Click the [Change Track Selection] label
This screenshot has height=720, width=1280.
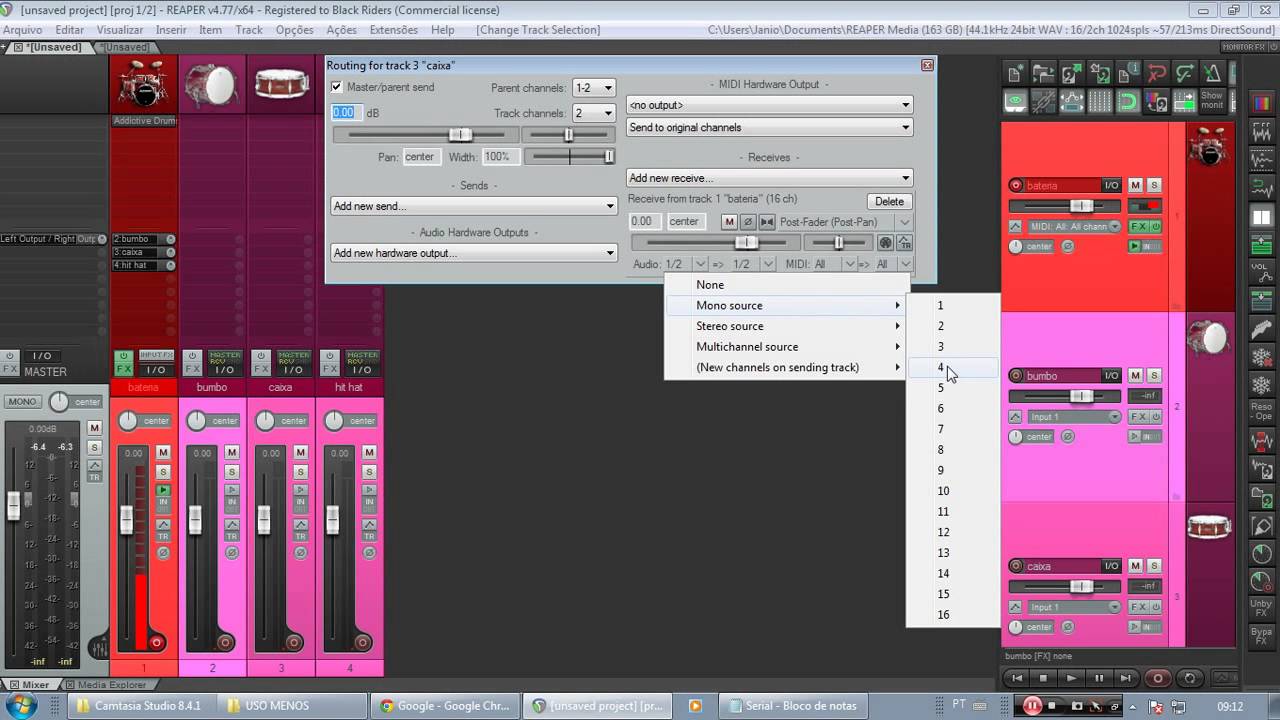coord(538,30)
